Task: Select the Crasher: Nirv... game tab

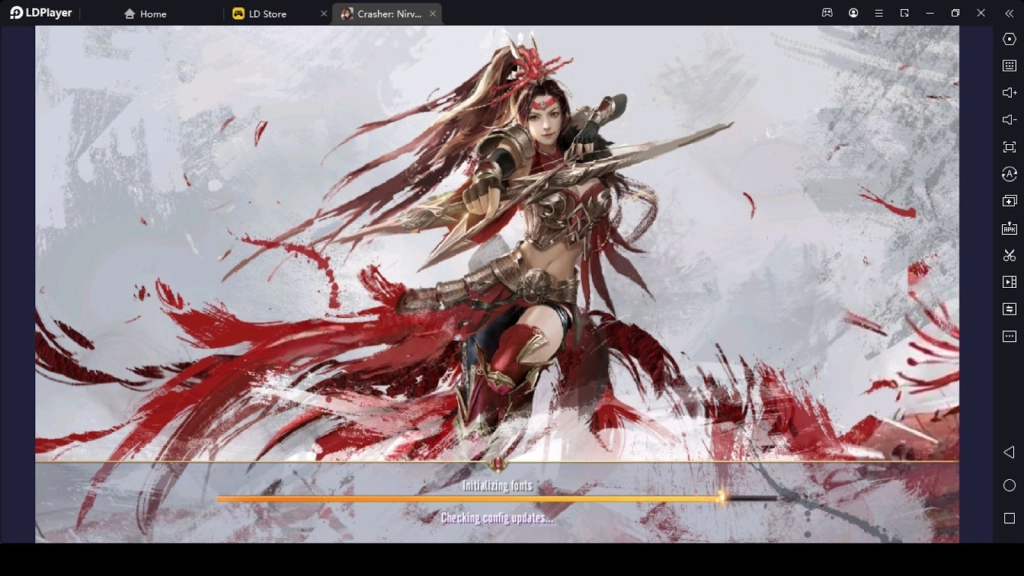Action: click(x=382, y=13)
